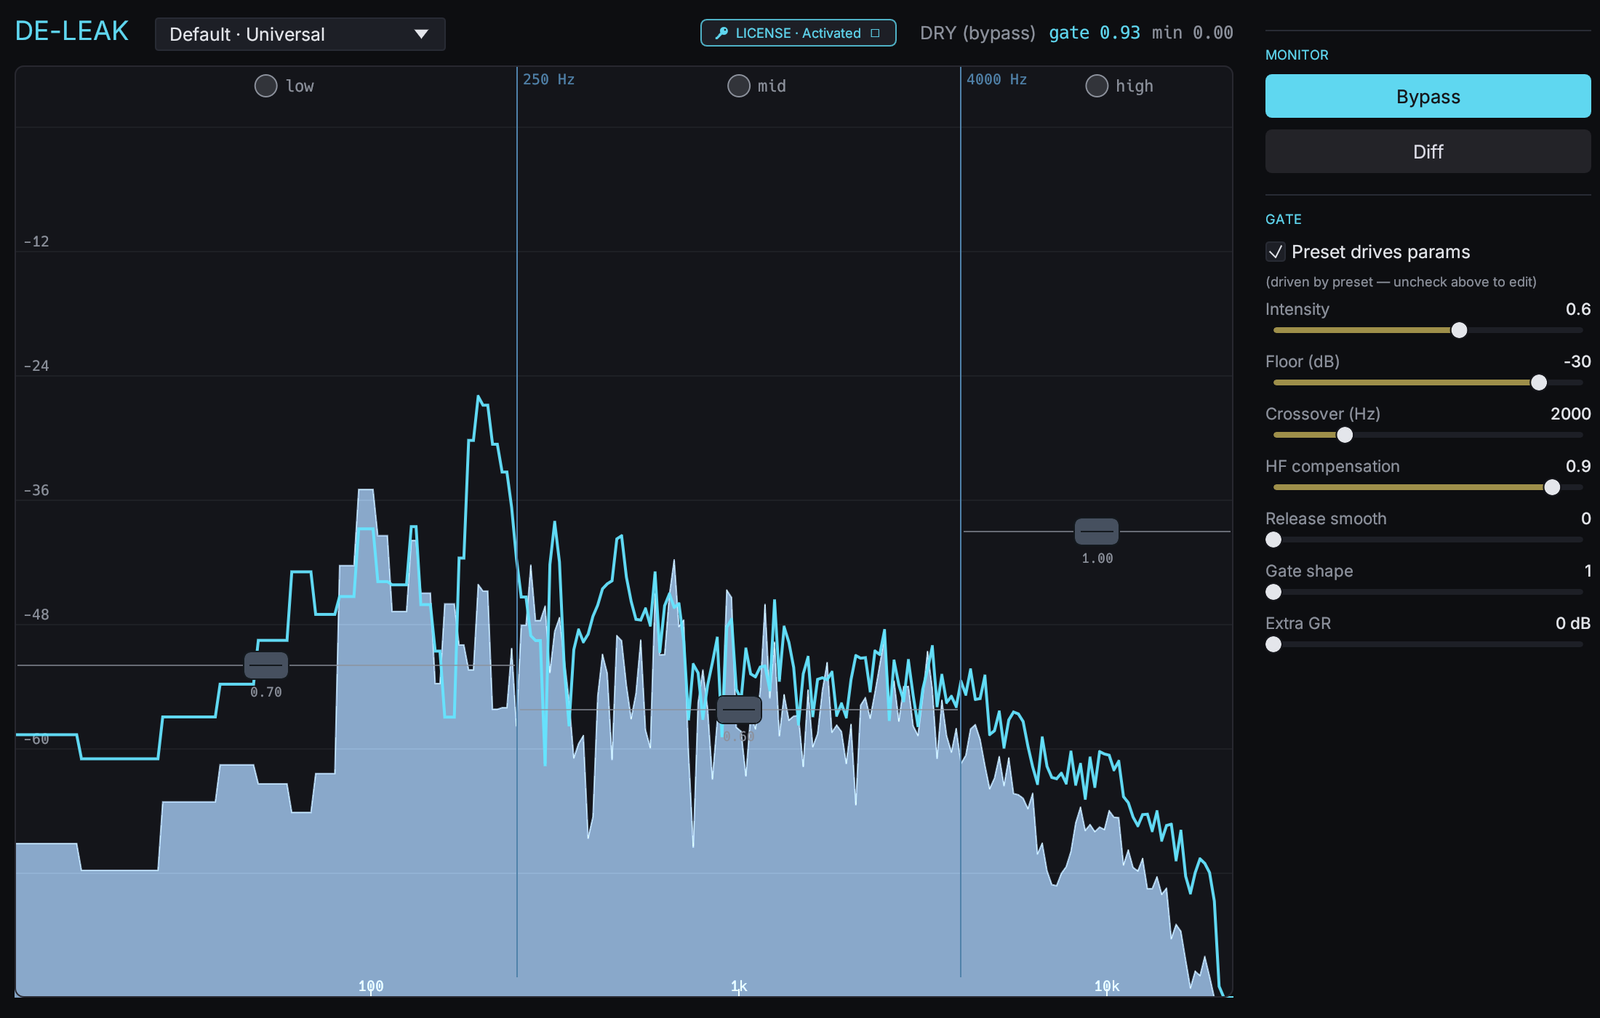
Task: Click the LICENSE · Activated button
Action: tap(798, 33)
